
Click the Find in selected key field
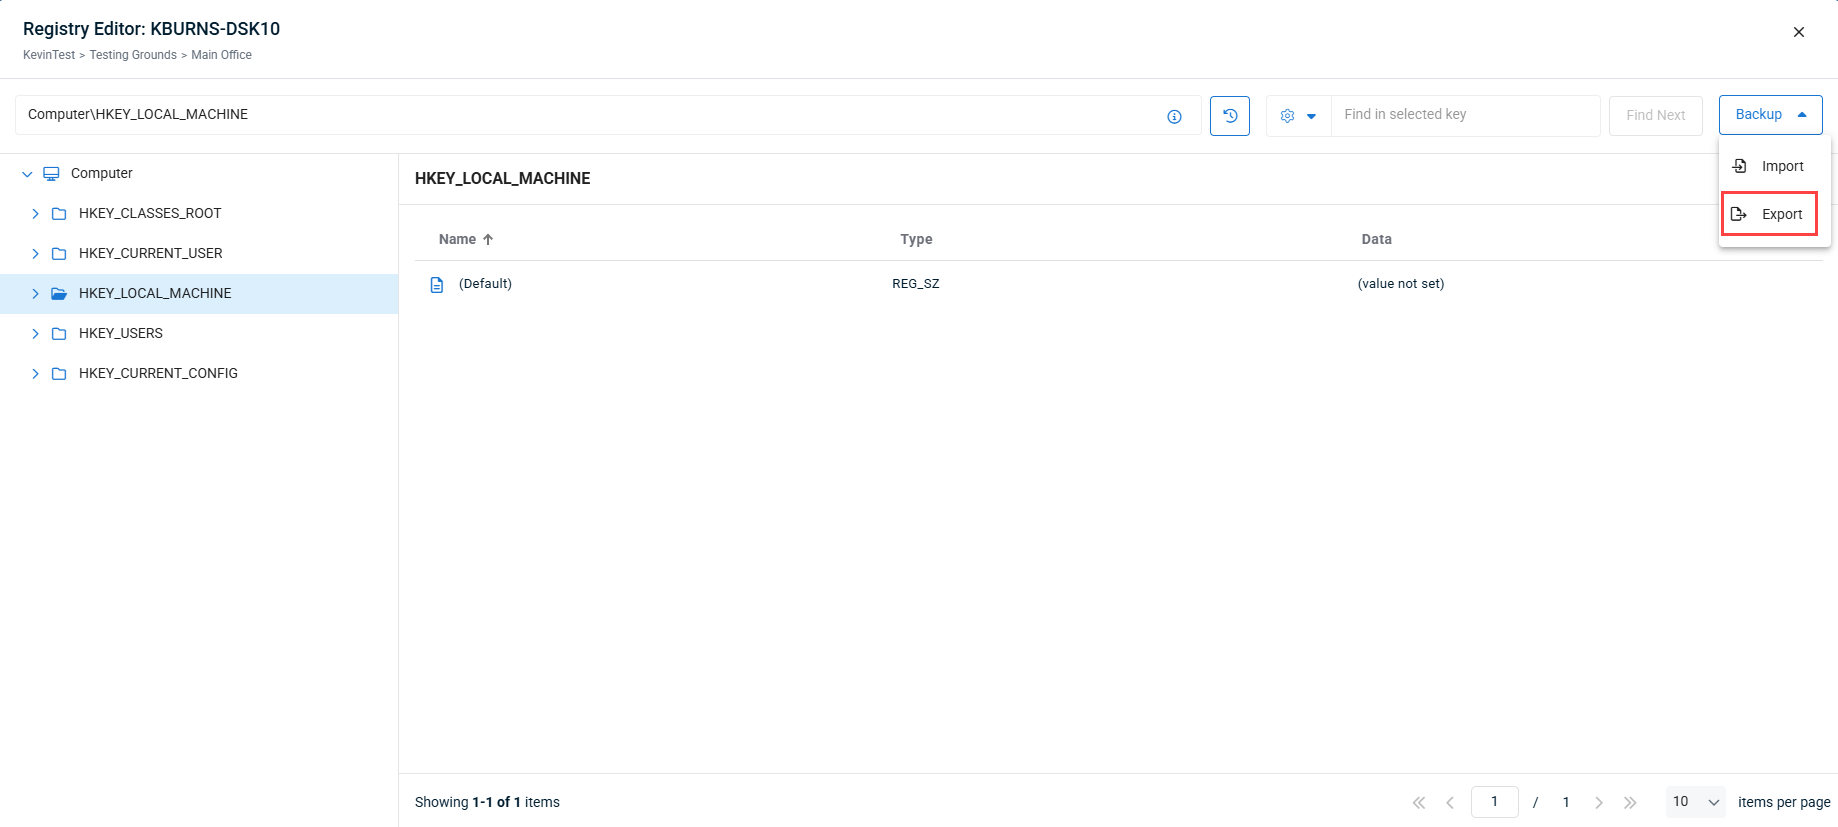(x=1465, y=115)
